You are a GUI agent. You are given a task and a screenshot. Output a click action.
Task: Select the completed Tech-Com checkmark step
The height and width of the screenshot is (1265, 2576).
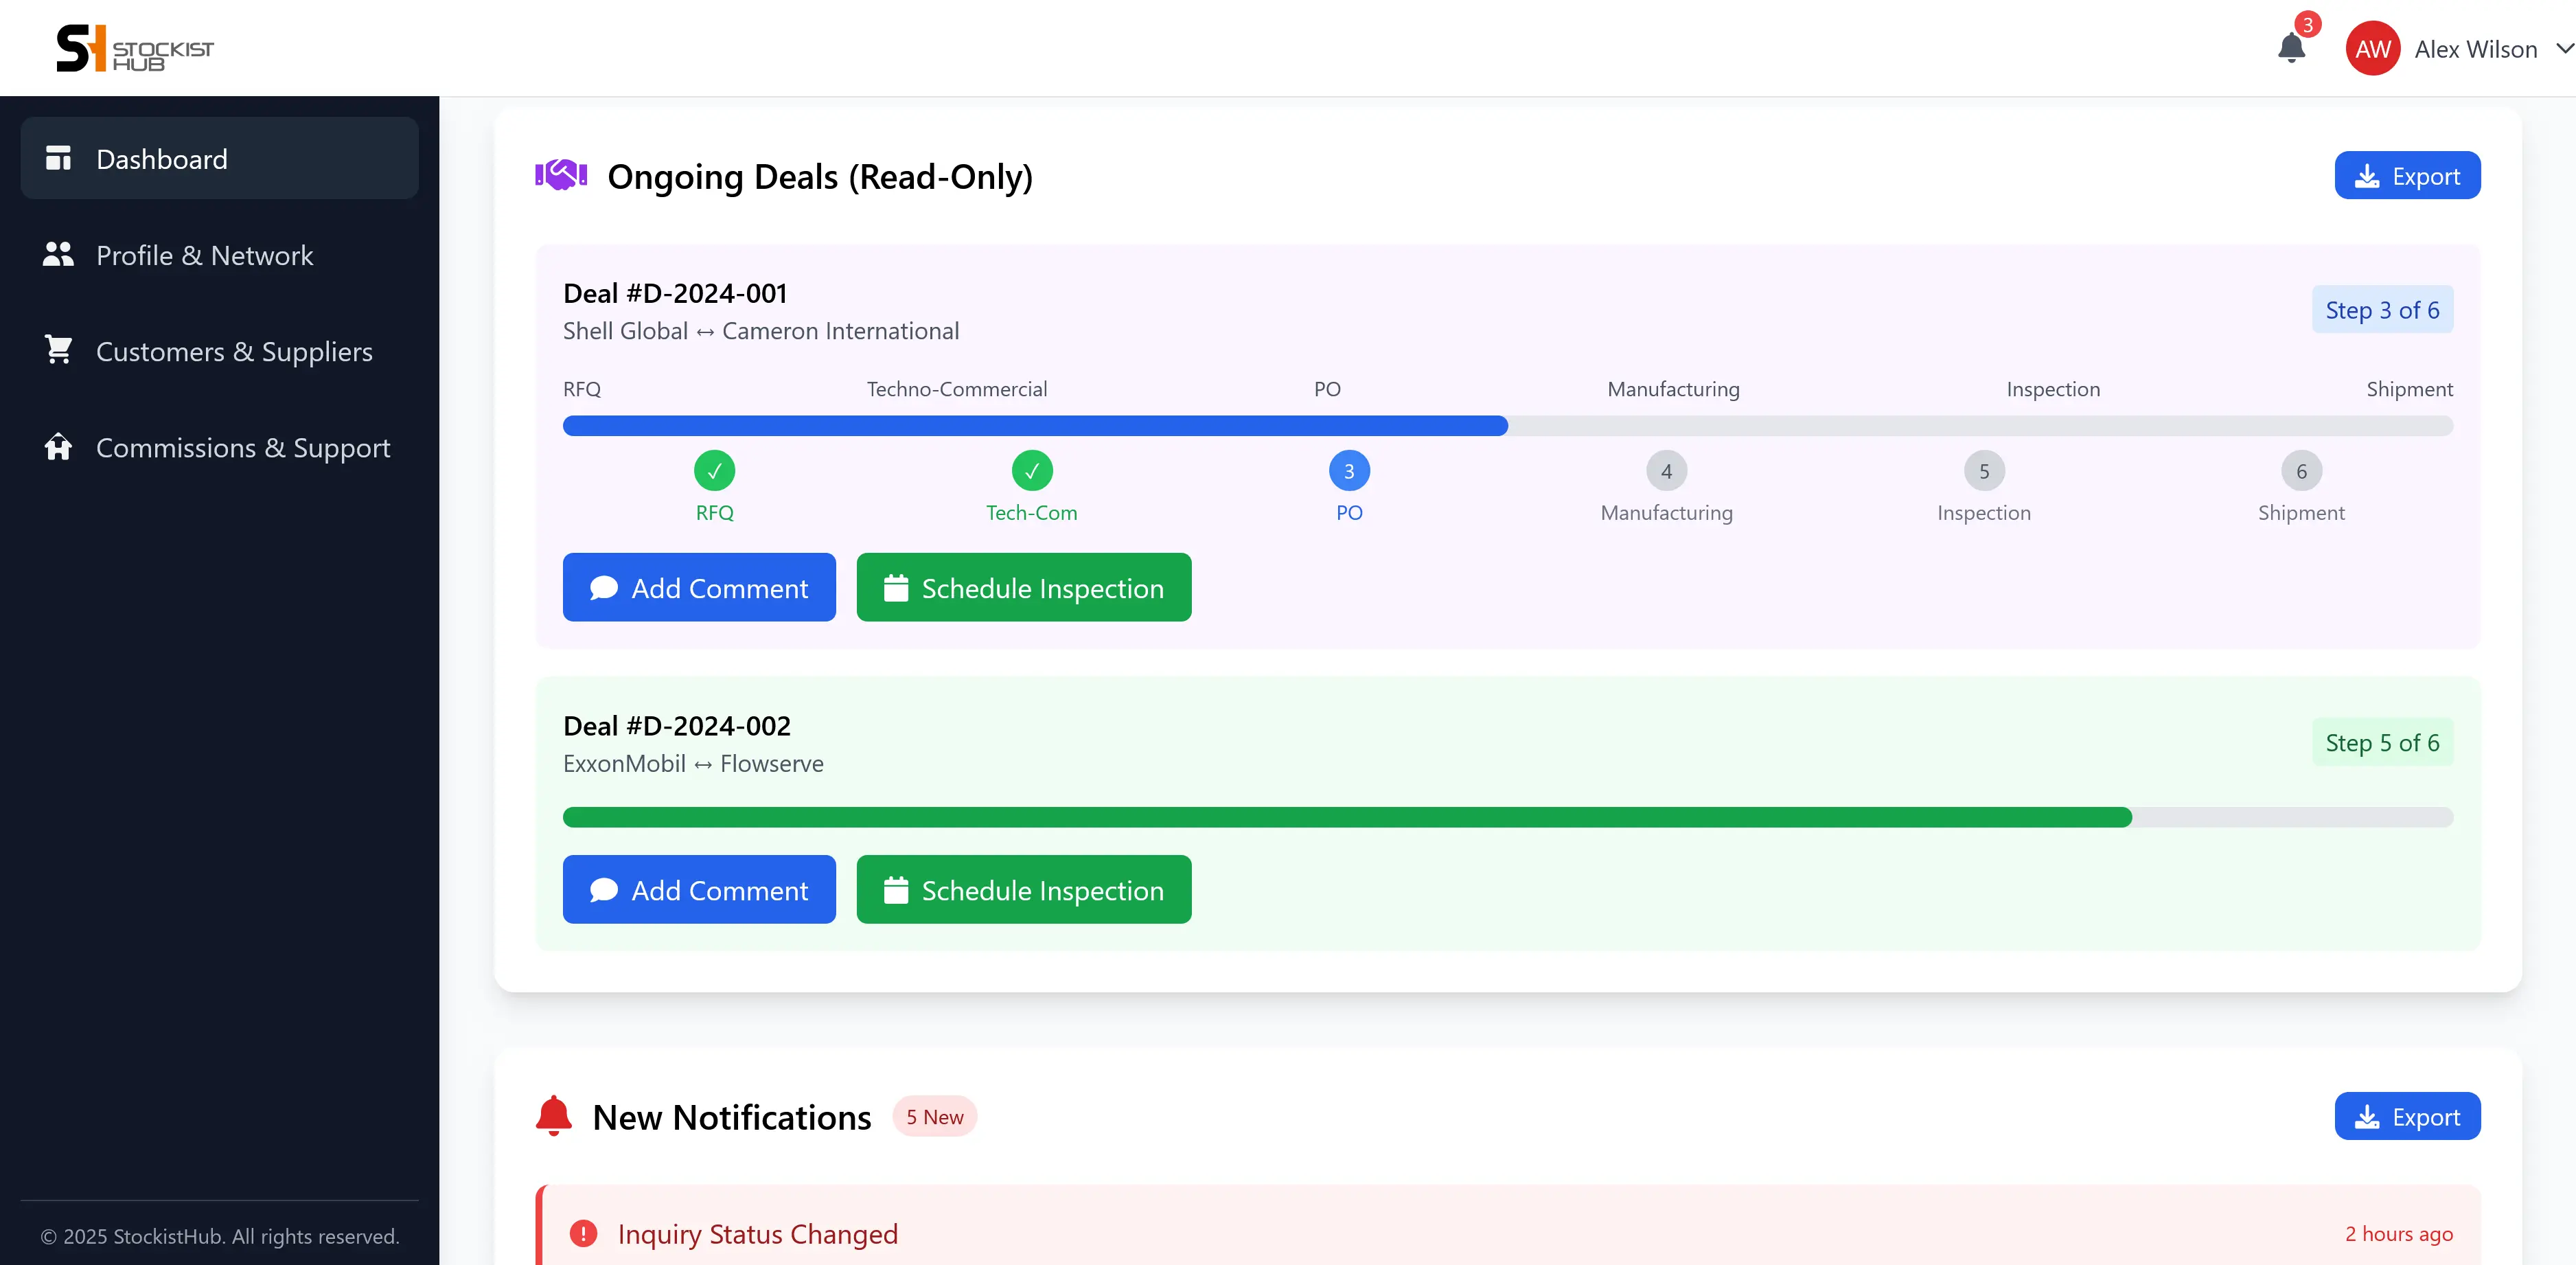point(1031,470)
